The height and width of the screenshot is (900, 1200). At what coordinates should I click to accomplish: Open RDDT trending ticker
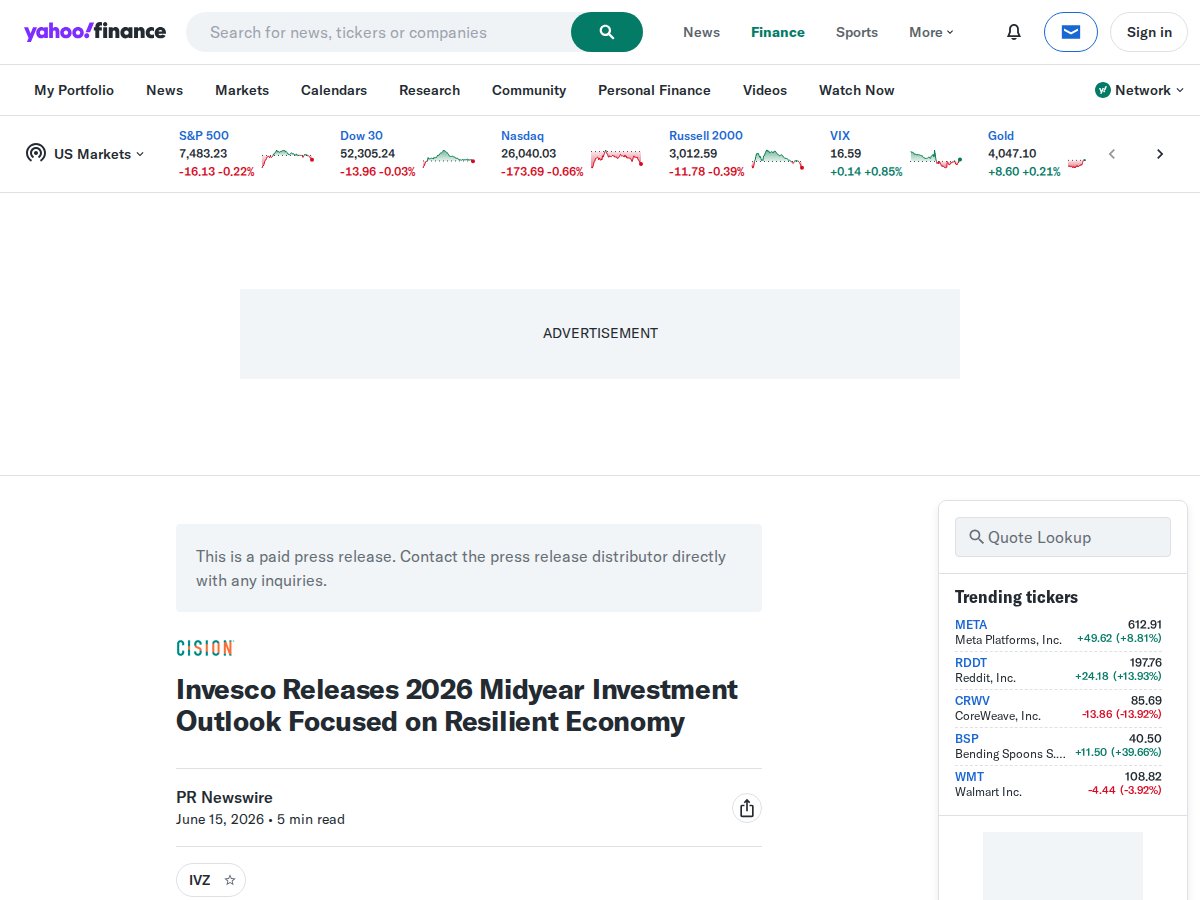click(x=971, y=663)
